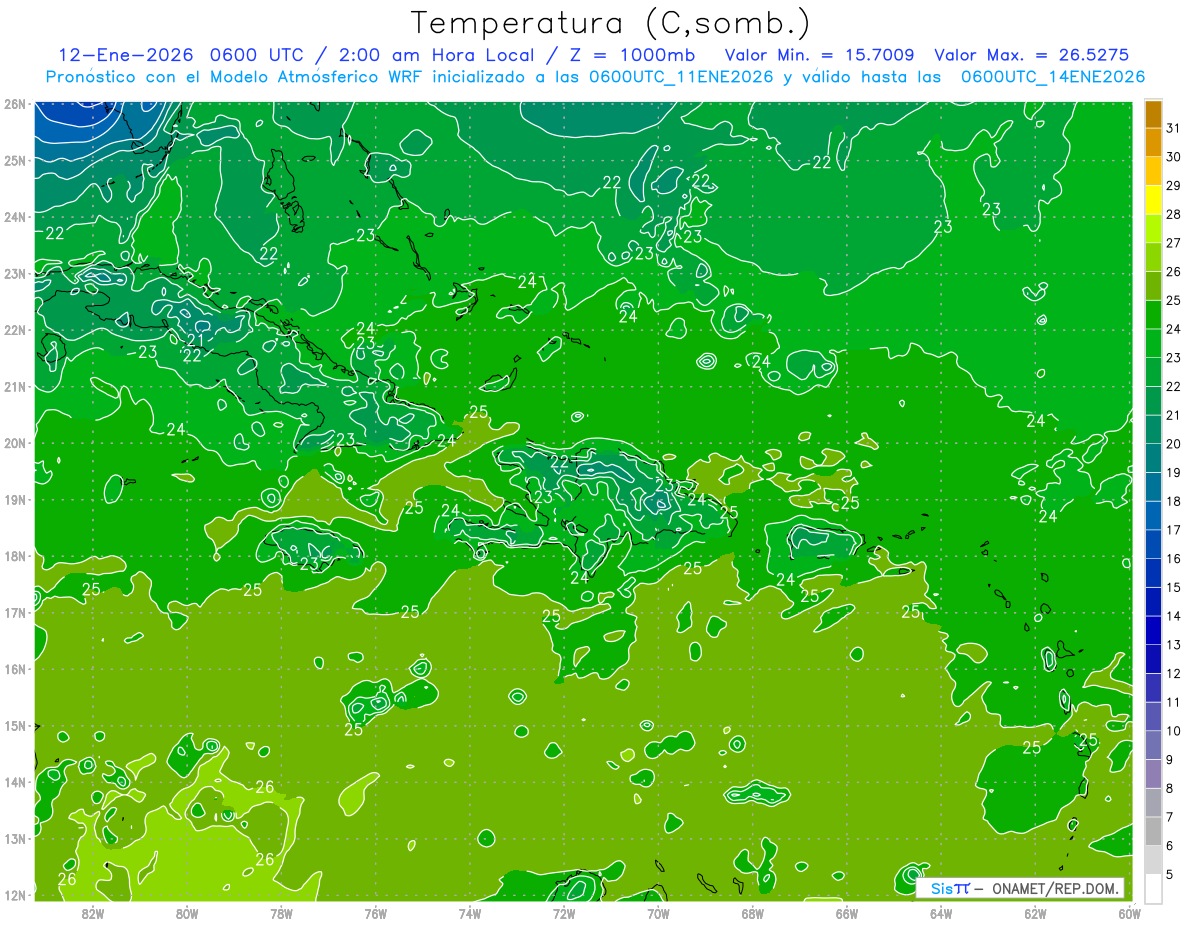1200x927 pixels.
Task: Click the color bar label '10'
Action: point(1173,731)
